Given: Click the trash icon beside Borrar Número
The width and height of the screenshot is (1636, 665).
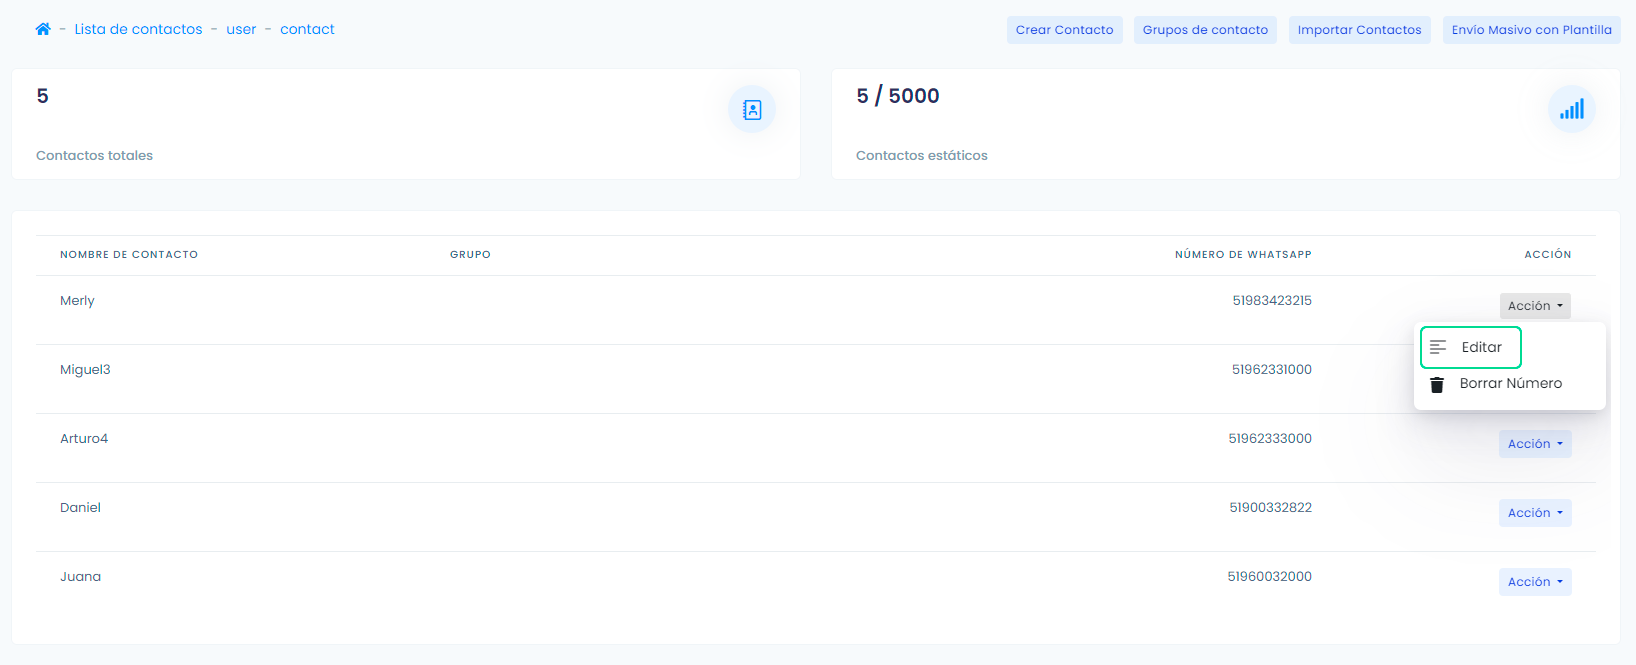Looking at the screenshot, I should pos(1437,384).
